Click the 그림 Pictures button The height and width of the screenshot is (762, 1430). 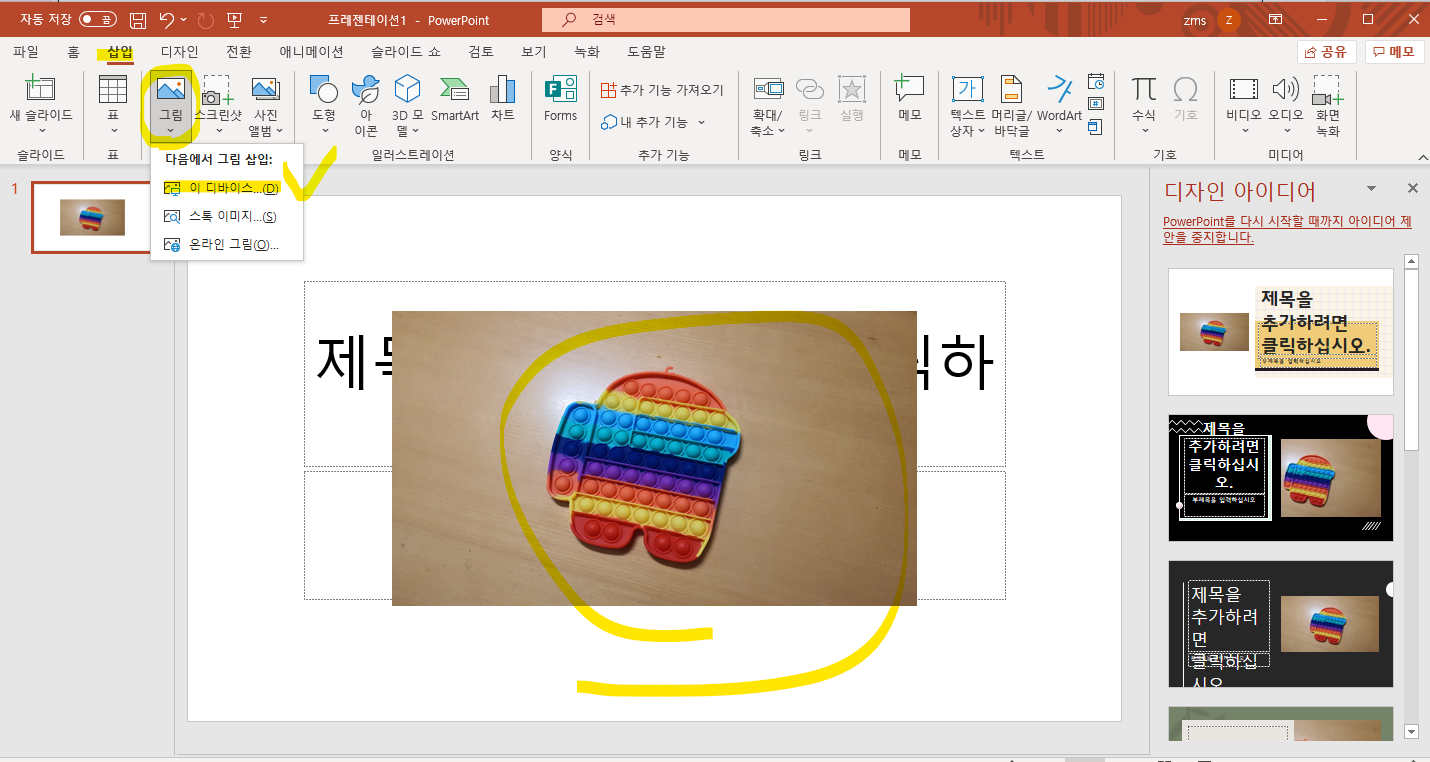[x=171, y=105]
